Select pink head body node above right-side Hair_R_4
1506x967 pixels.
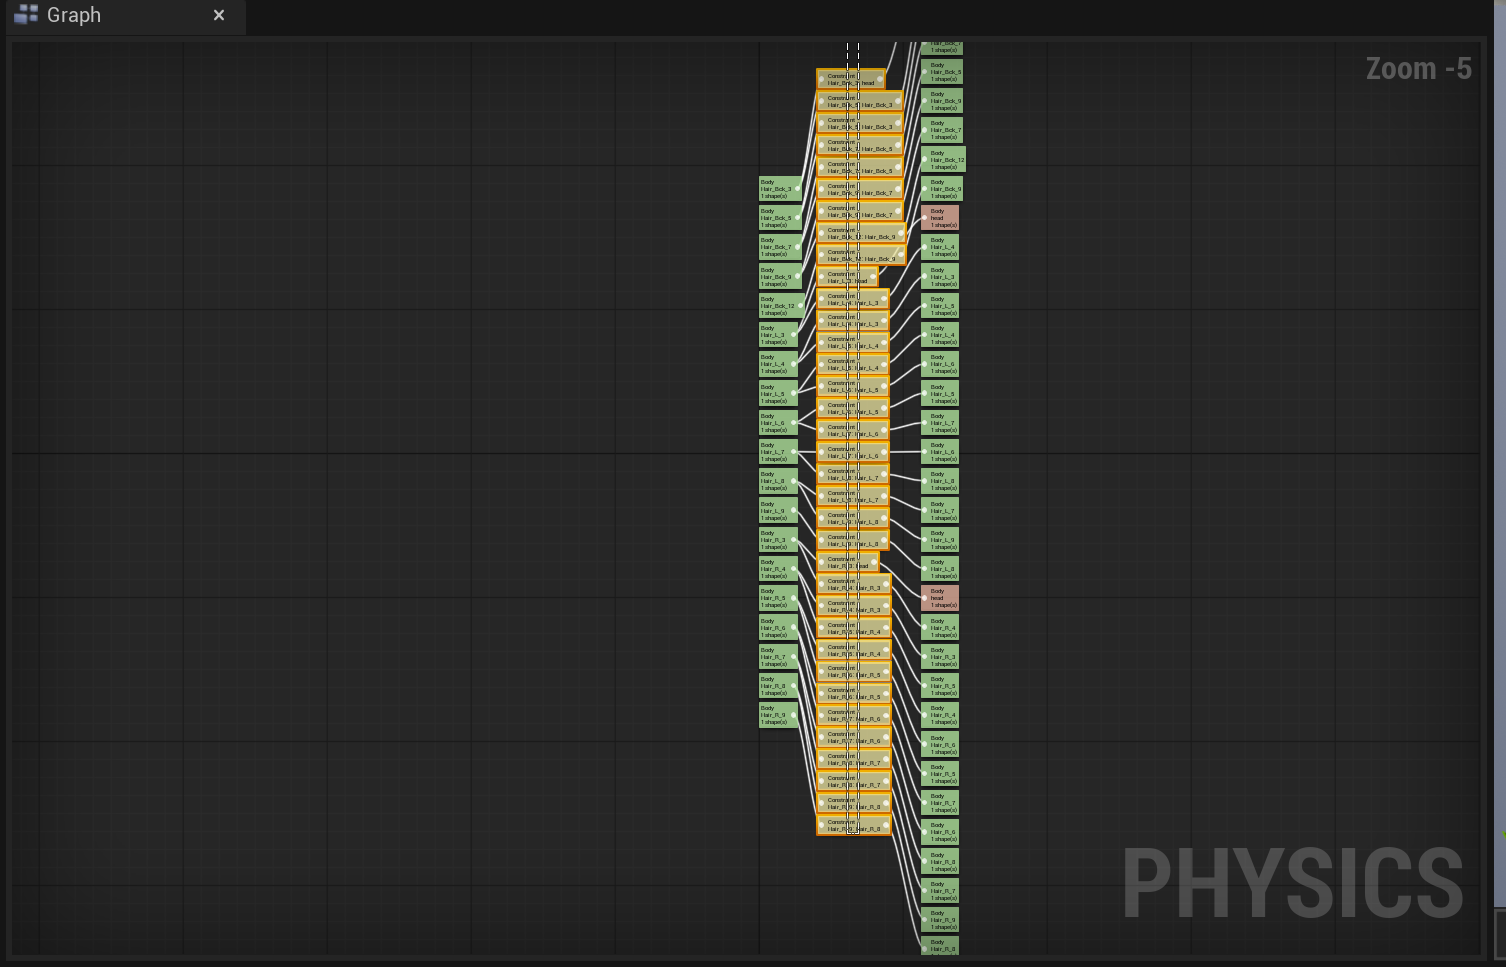click(x=940, y=598)
